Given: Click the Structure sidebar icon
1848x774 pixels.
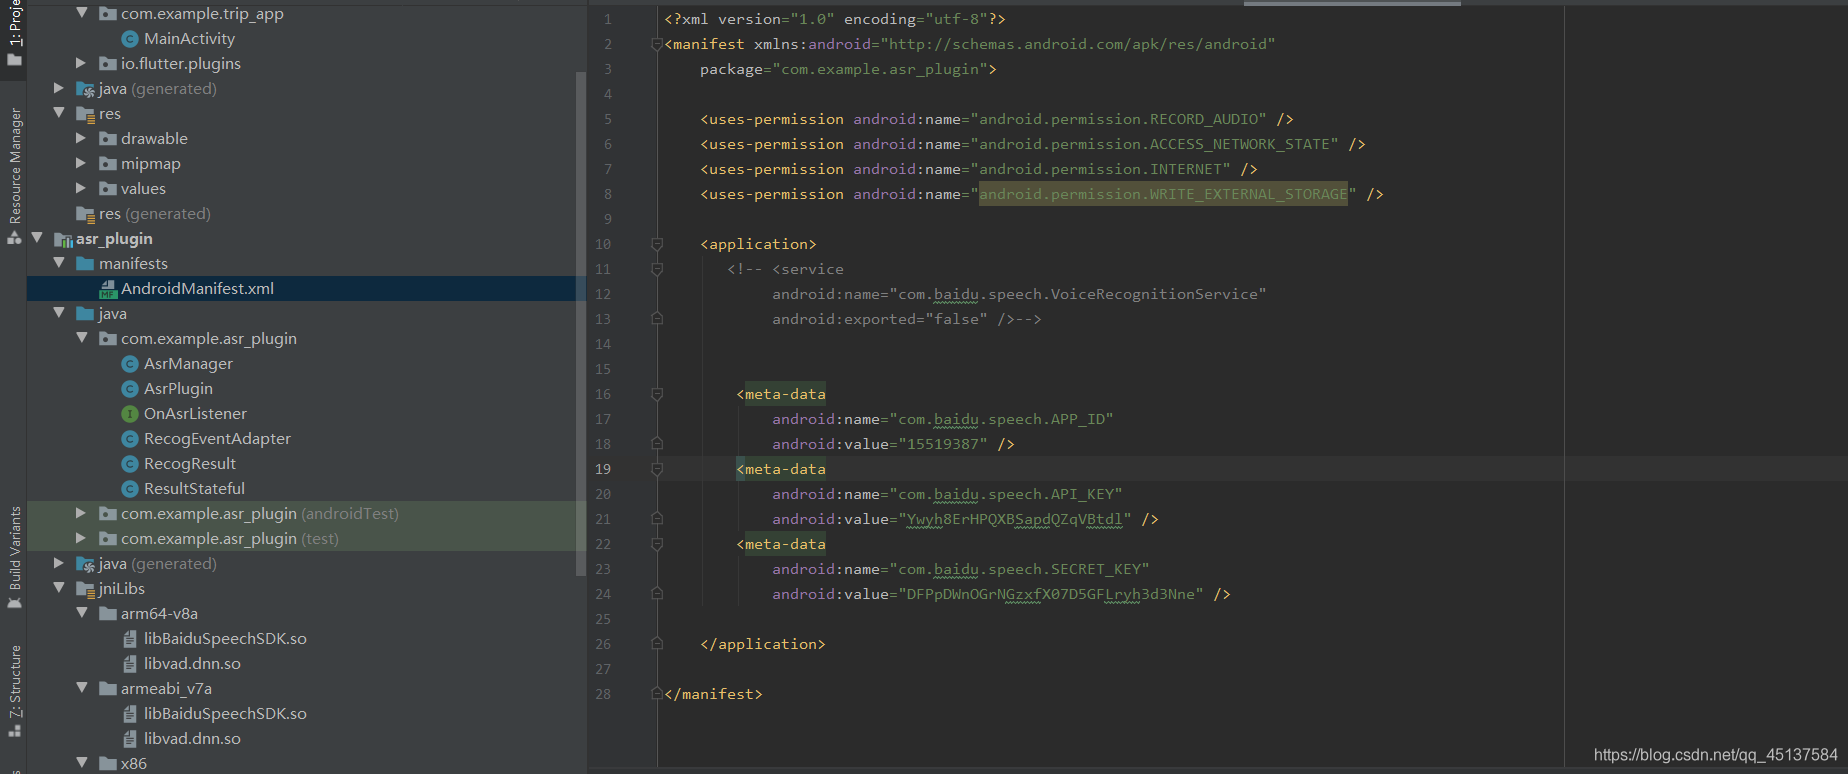Looking at the screenshot, I should [x=14, y=731].
